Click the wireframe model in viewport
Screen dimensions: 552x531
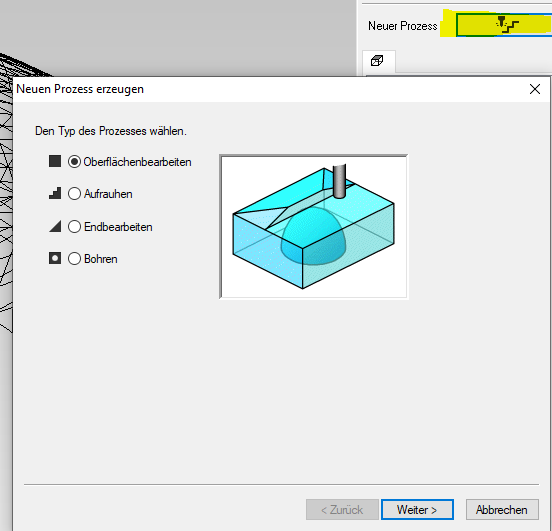pos(6,197)
